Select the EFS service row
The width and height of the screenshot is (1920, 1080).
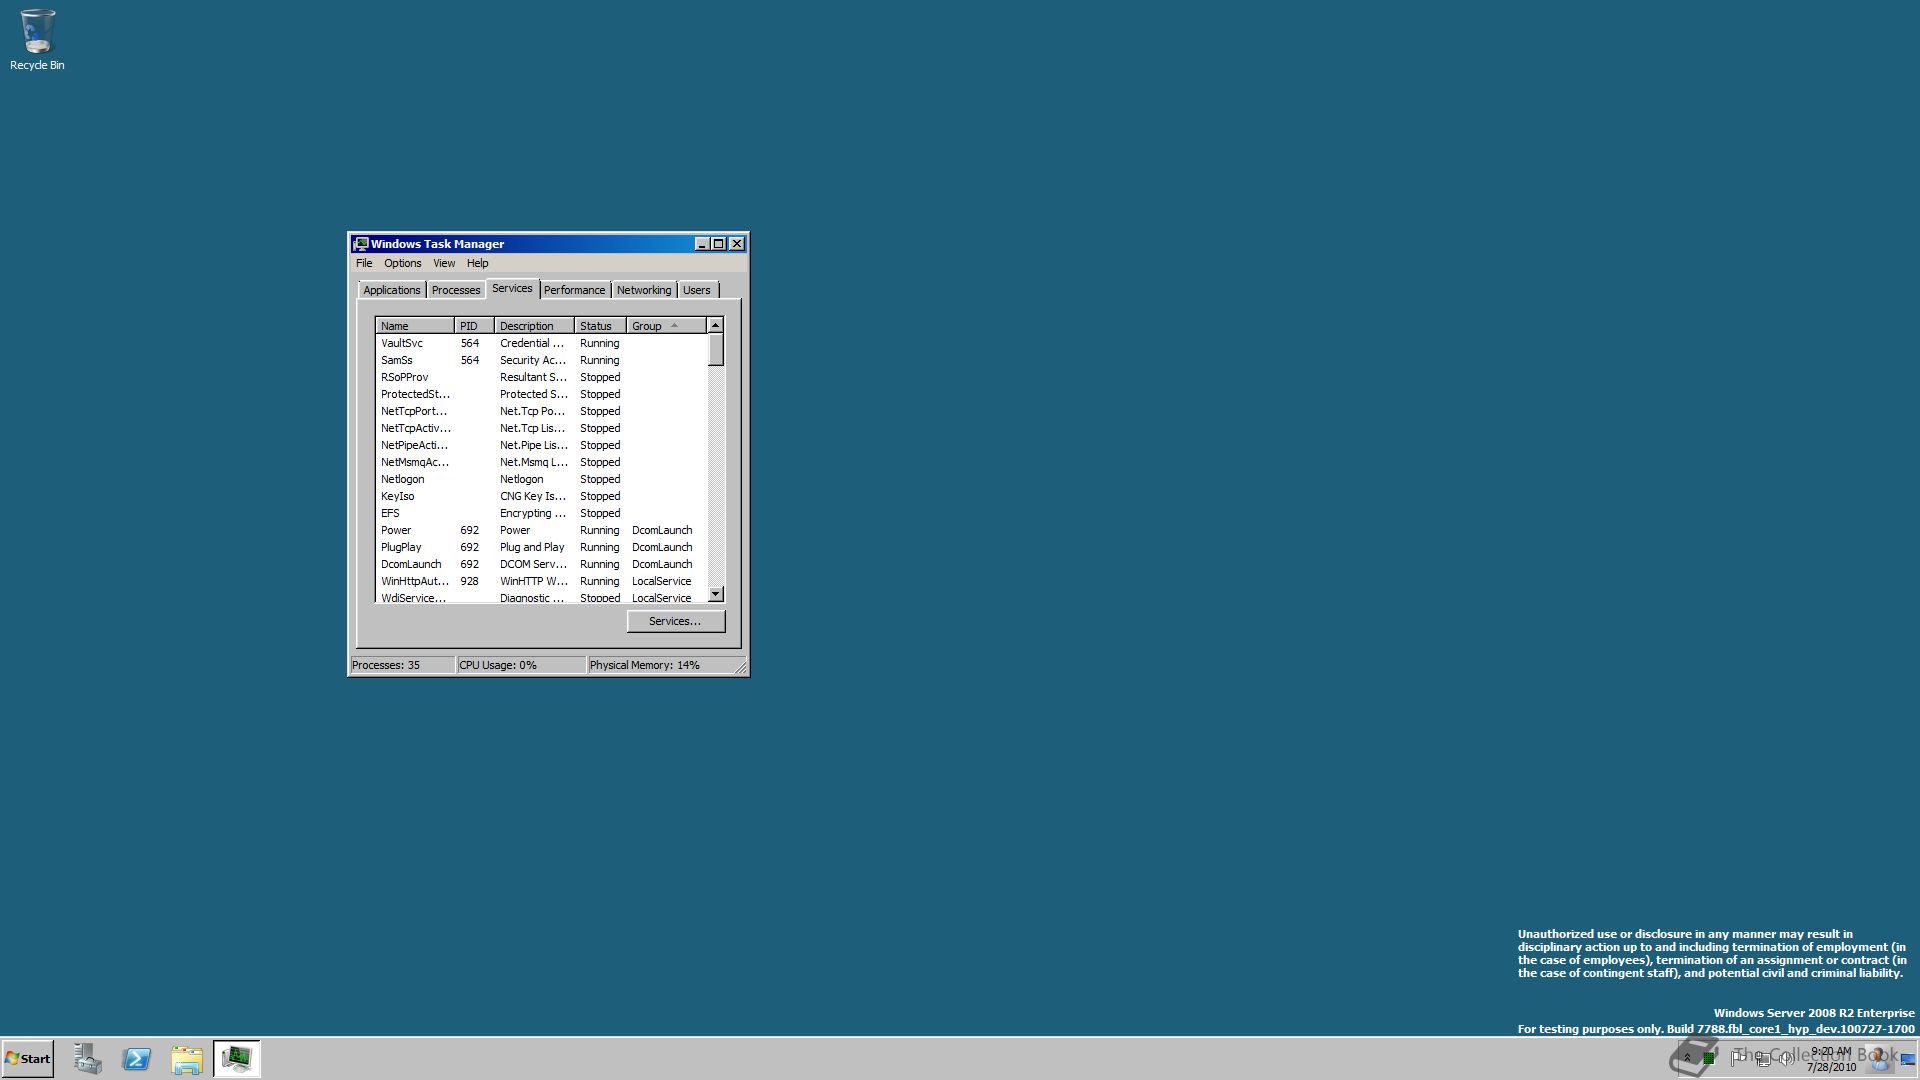click(x=541, y=513)
